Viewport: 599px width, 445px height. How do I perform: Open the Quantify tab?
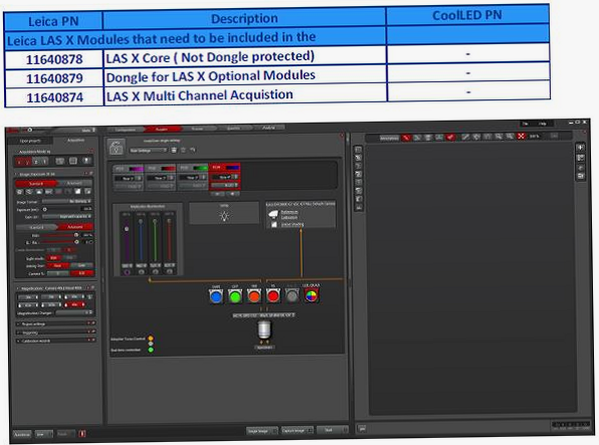pyautogui.click(x=233, y=128)
